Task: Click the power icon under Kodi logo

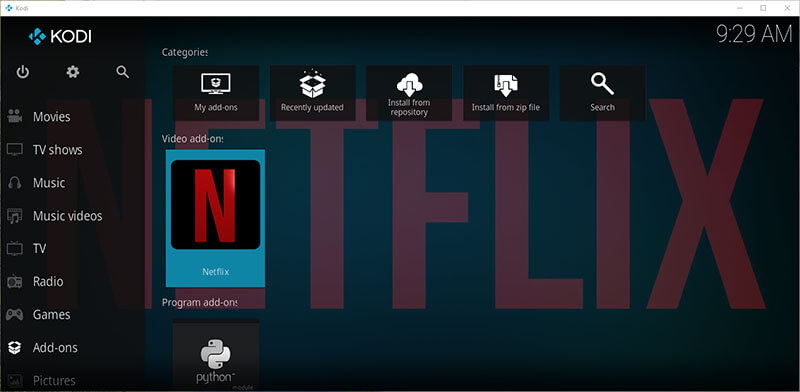Action: point(22,72)
